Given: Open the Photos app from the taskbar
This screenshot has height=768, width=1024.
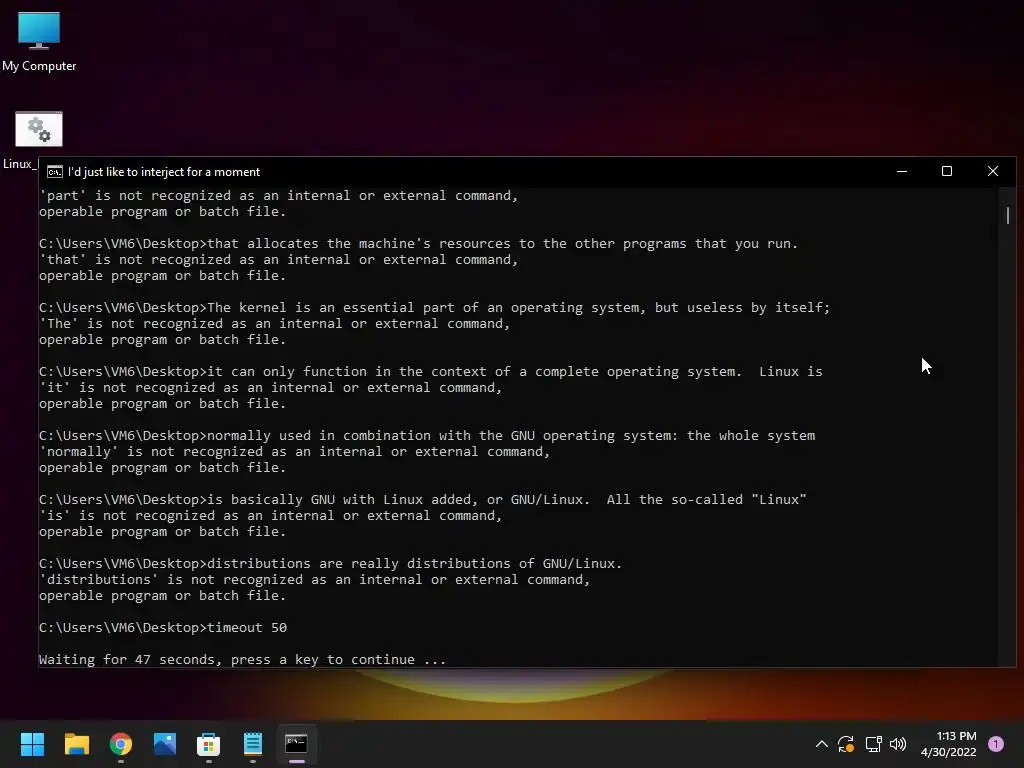Looking at the screenshot, I should pyautogui.click(x=165, y=744).
